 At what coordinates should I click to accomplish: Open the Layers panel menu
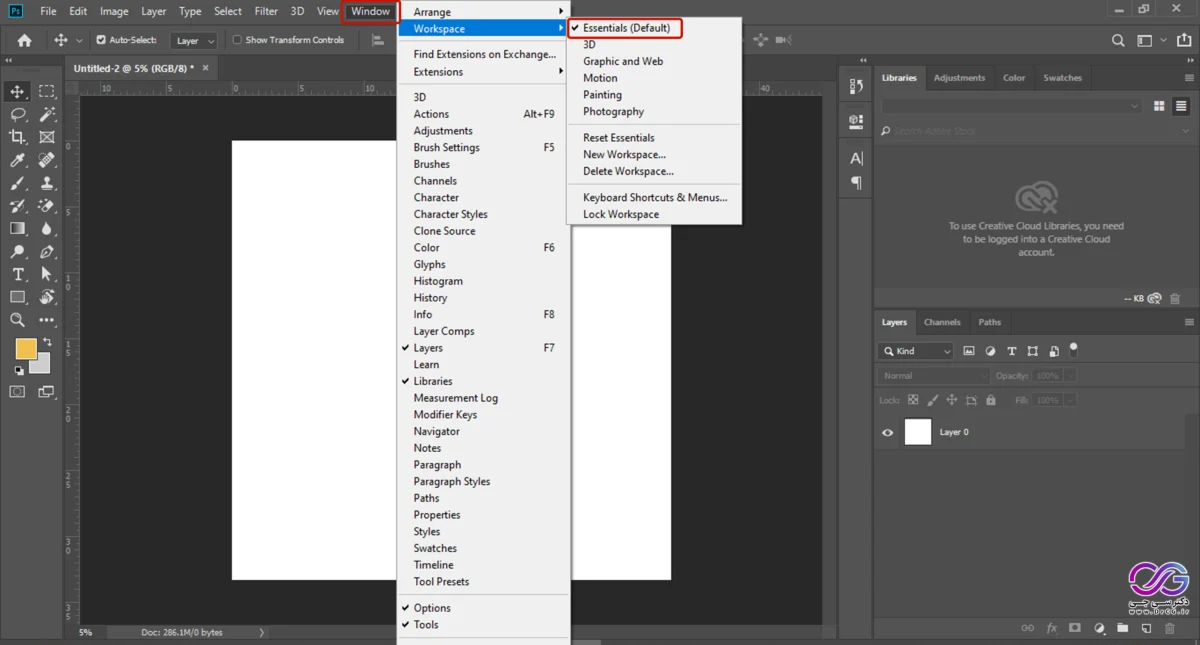point(1189,322)
